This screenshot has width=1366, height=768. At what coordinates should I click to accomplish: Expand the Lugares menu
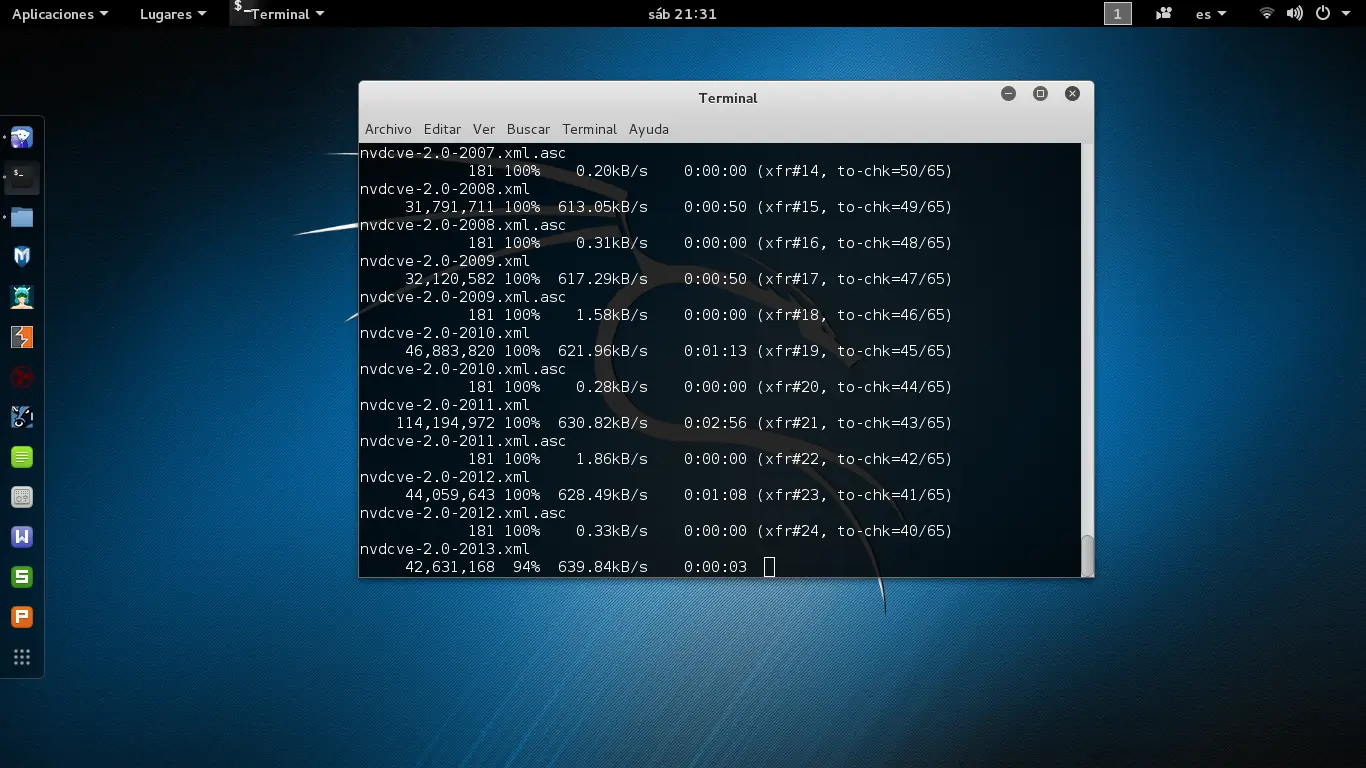tap(173, 14)
